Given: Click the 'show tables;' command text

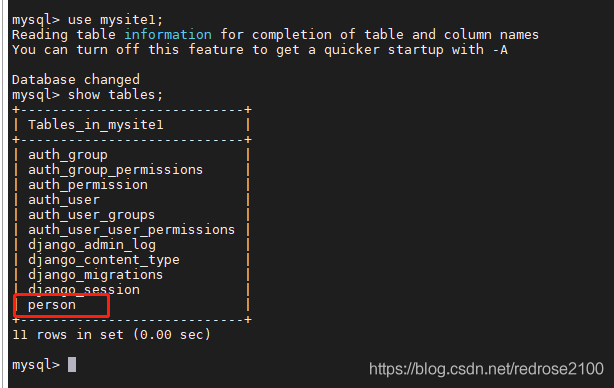Looking at the screenshot, I should (x=116, y=95).
